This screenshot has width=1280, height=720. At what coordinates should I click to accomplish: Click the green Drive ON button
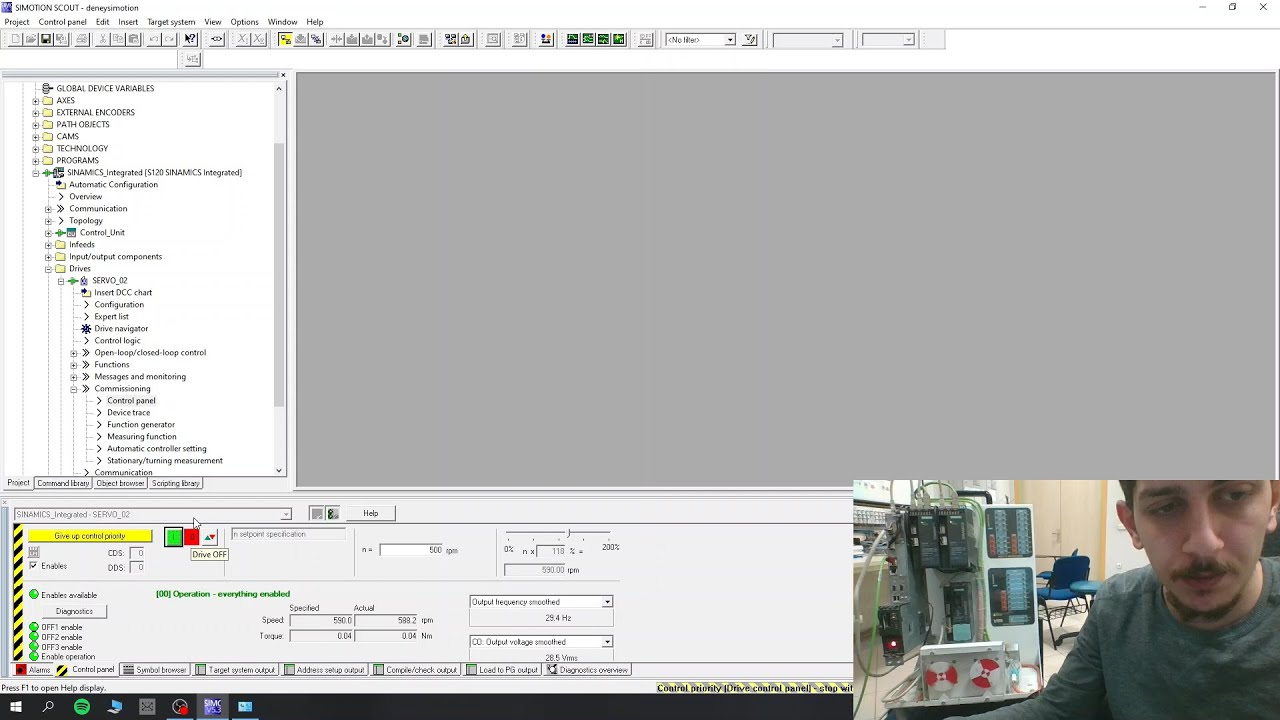click(174, 537)
